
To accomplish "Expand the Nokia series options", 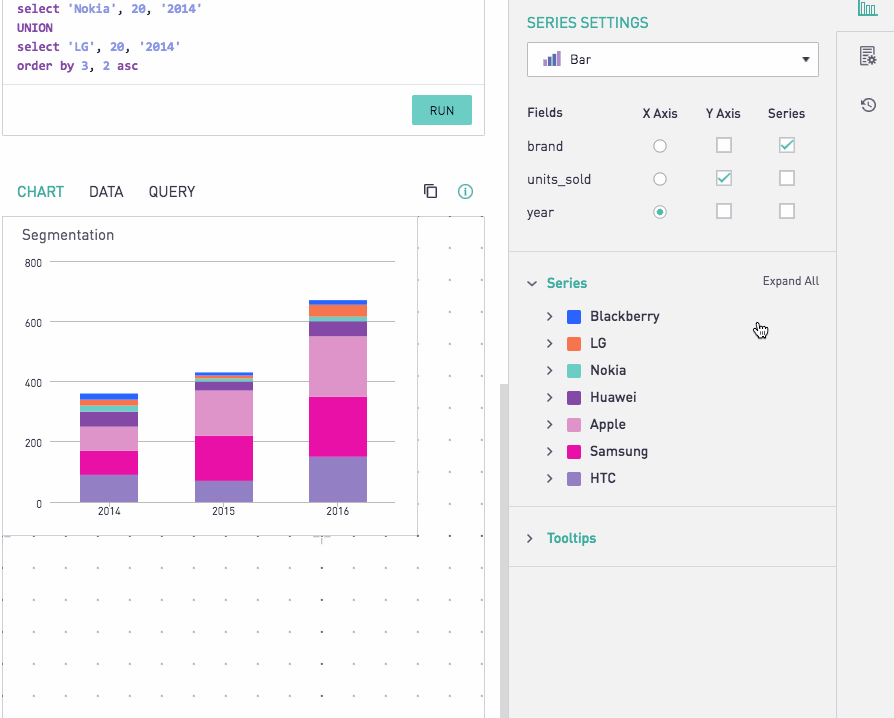I will pos(550,371).
